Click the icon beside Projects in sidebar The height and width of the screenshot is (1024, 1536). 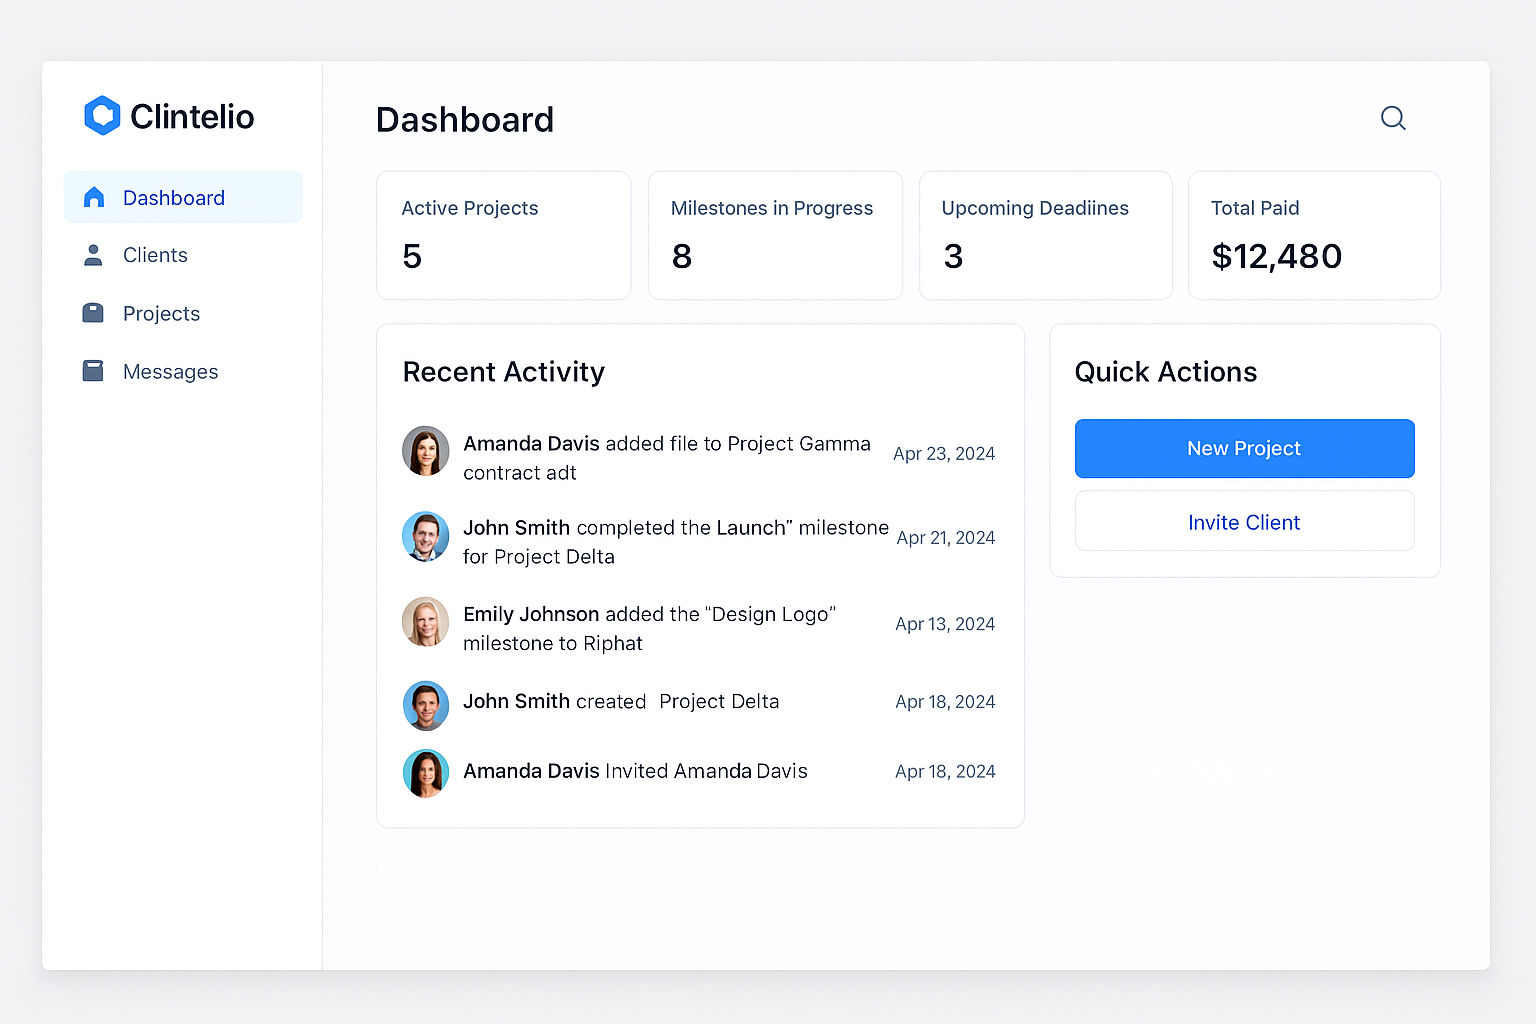pyautogui.click(x=93, y=313)
